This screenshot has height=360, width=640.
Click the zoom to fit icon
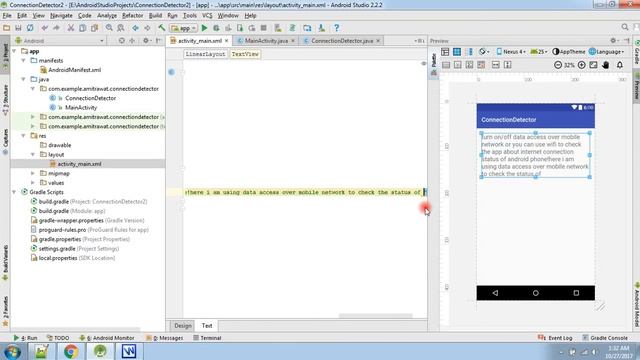tap(593, 65)
